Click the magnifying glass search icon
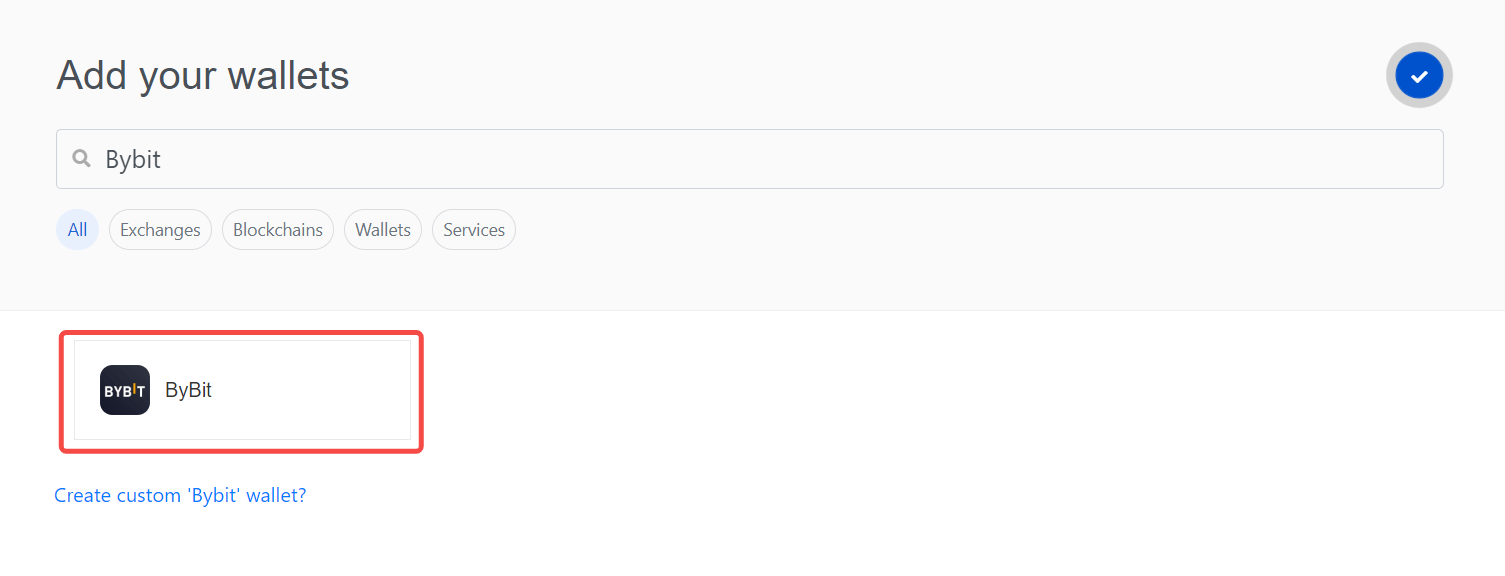Viewport: 1505px width, 576px height. pos(82,159)
